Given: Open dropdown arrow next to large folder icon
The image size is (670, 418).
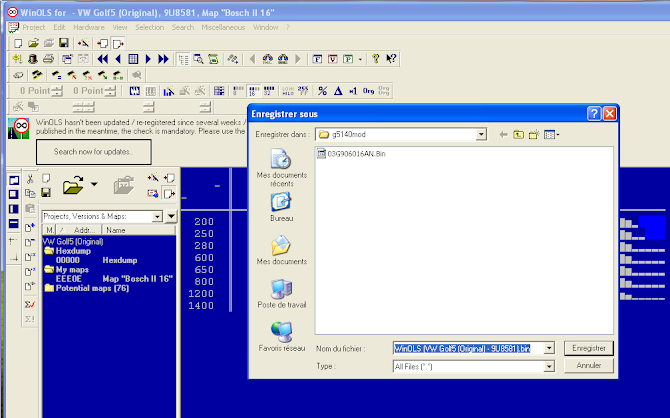Looking at the screenshot, I should (94, 185).
